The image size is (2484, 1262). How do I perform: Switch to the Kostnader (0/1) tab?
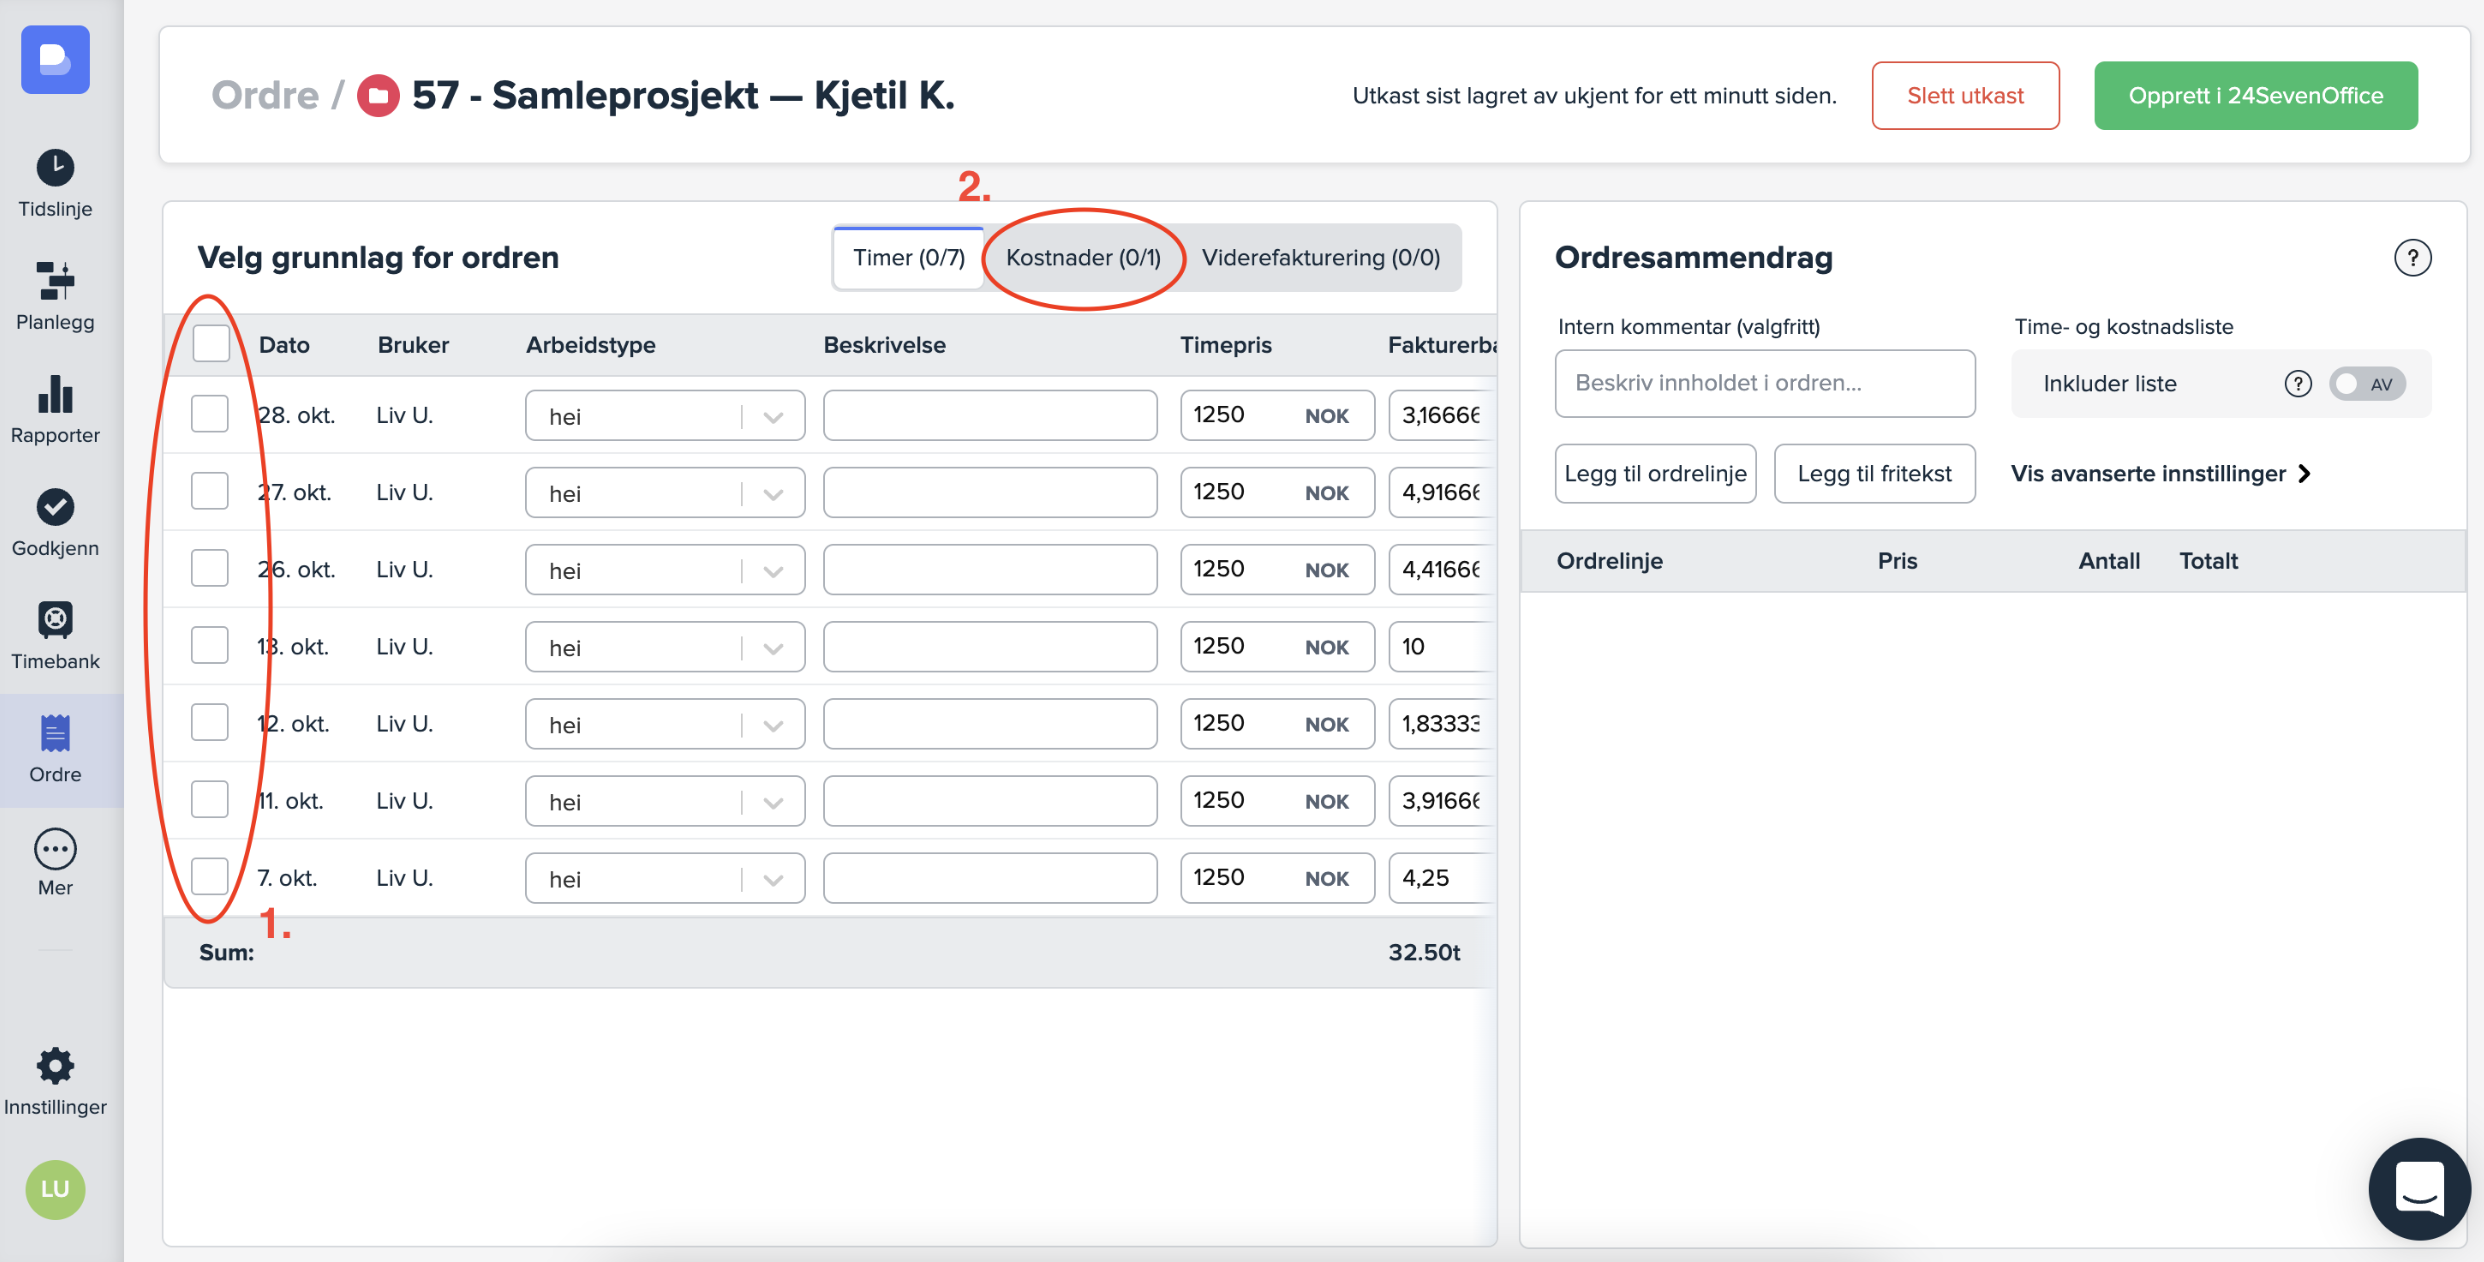[x=1083, y=258]
